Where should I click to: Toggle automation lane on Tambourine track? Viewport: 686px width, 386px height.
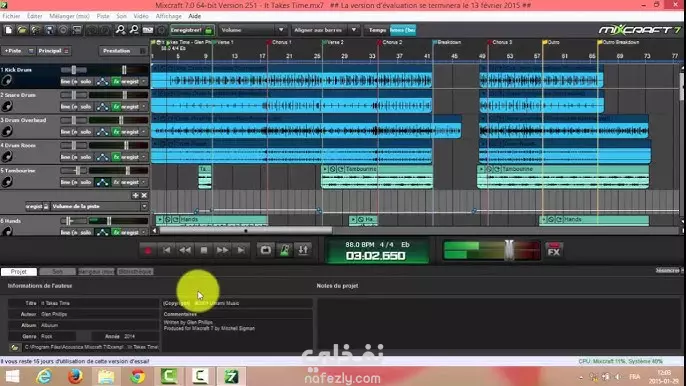102,182
